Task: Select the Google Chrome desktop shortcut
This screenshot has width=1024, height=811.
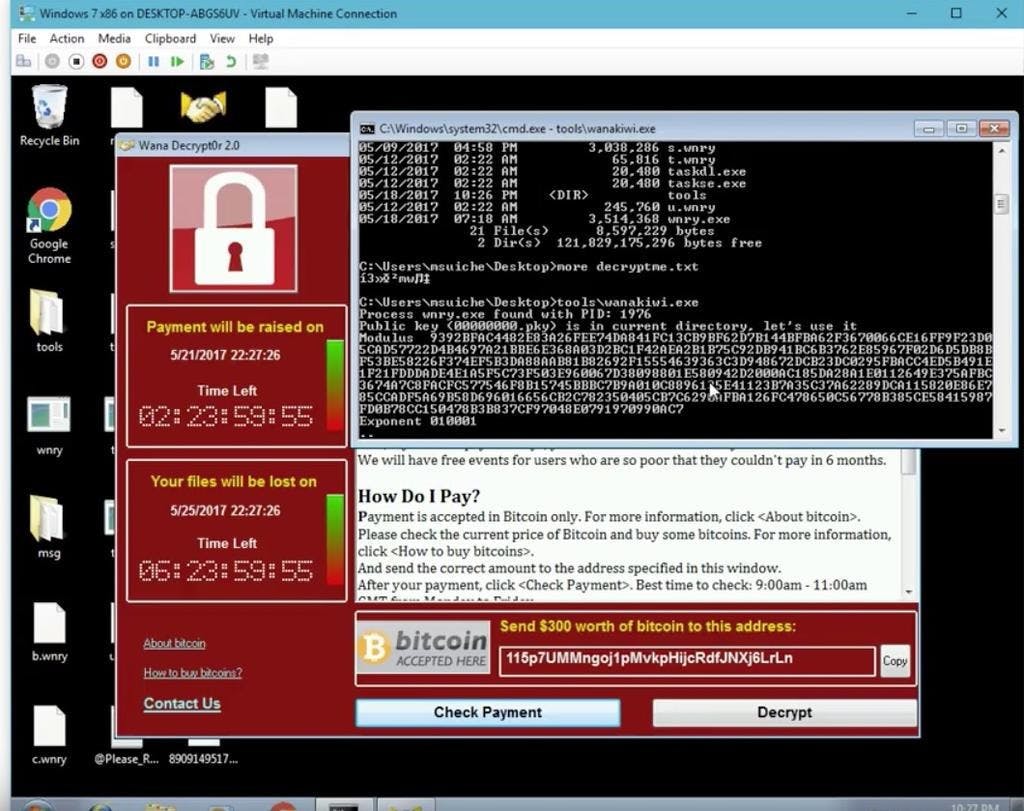Action: tap(49, 225)
